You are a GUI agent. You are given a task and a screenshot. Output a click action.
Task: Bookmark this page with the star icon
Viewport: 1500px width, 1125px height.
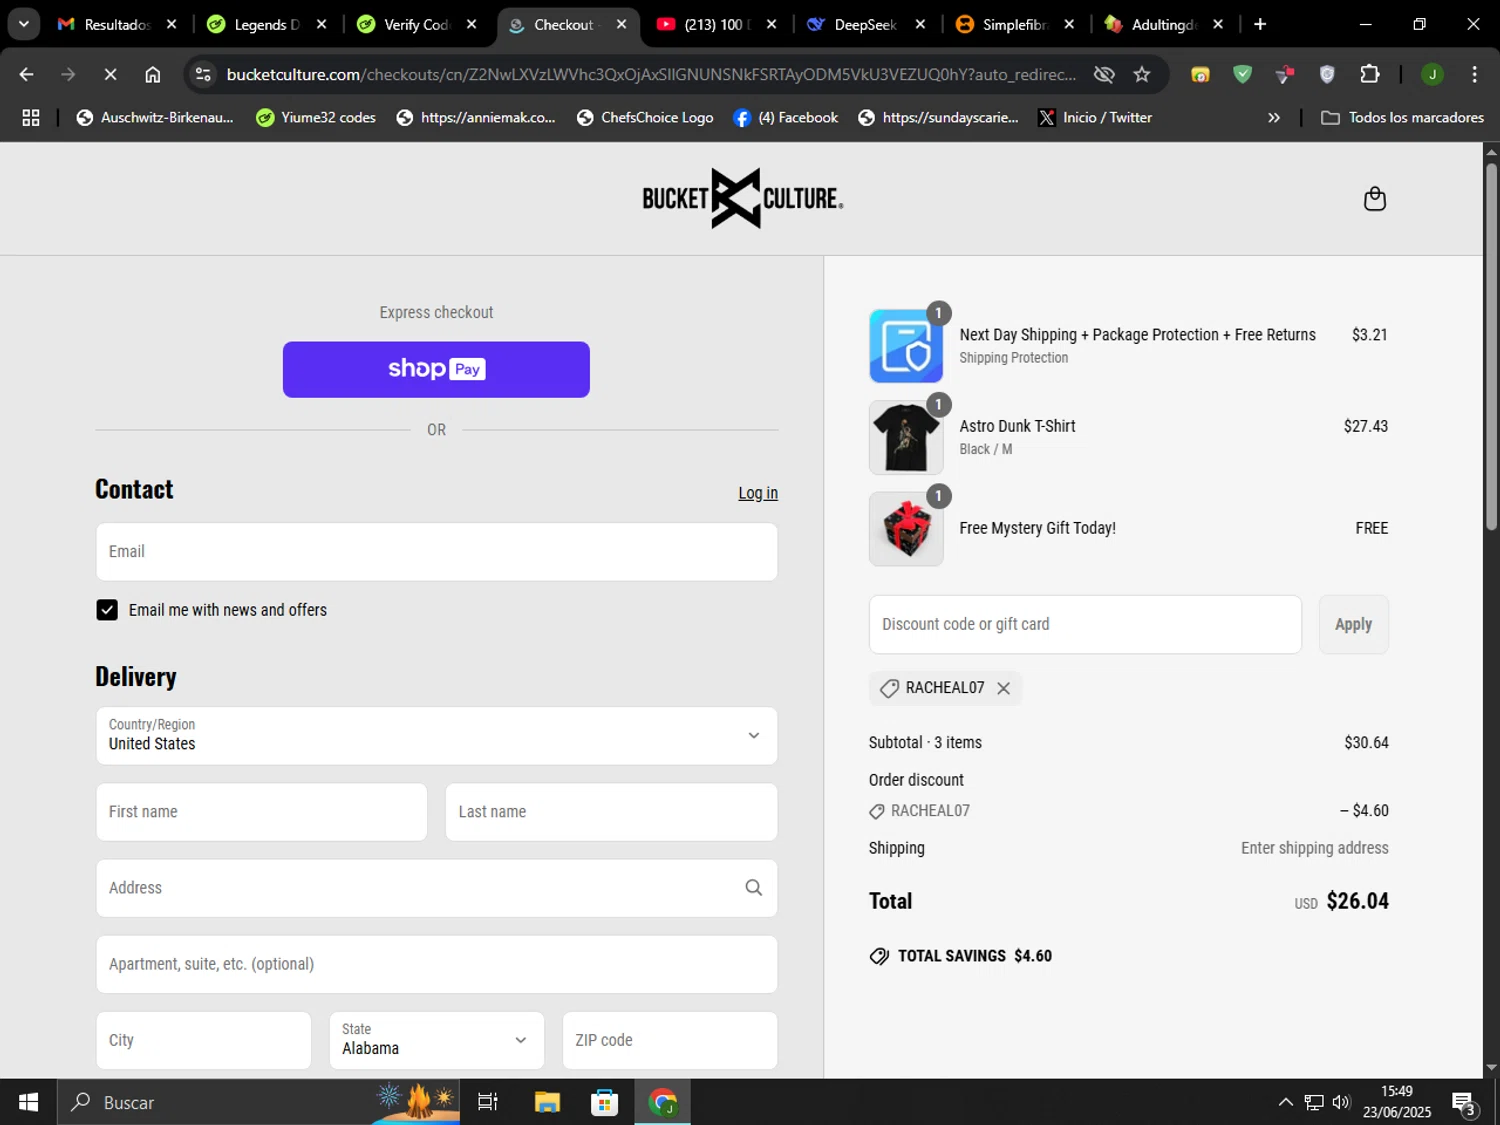click(x=1141, y=74)
